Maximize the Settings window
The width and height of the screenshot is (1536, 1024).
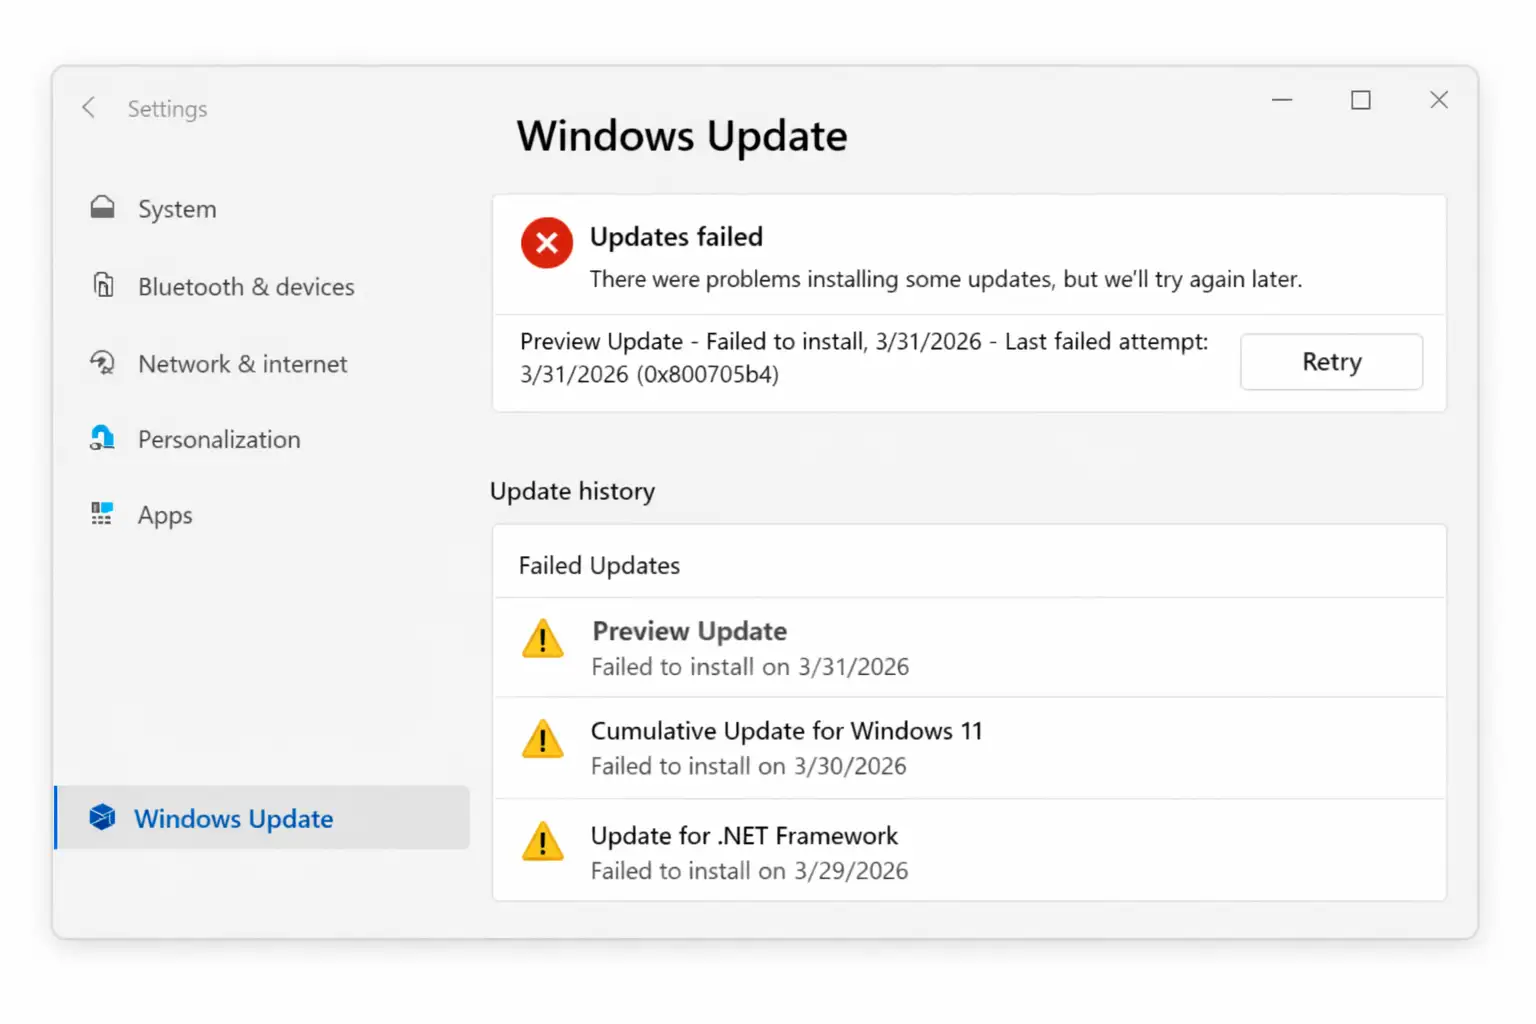[x=1360, y=100]
